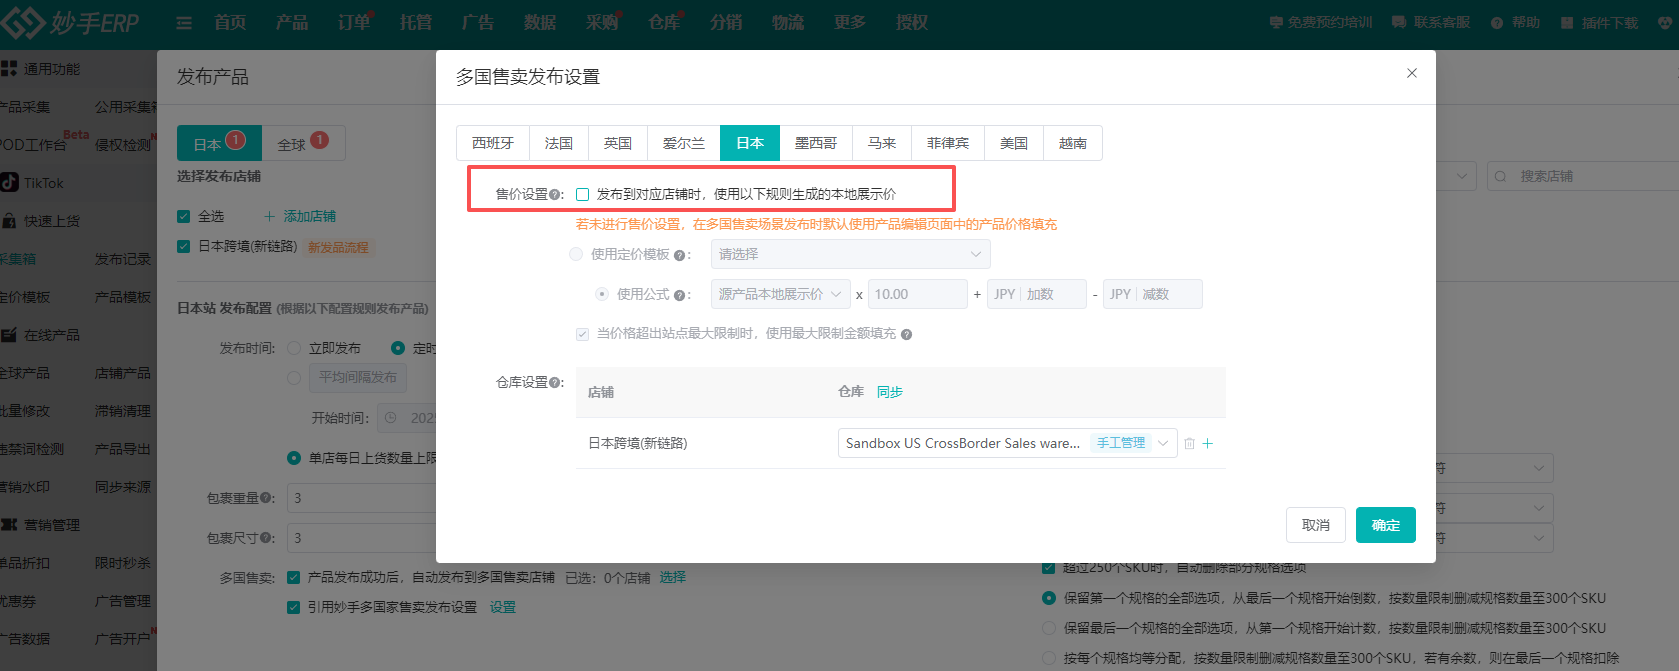The image size is (1679, 671).
Task: Click the hamburger menu icon in the top bar
Action: [x=184, y=23]
